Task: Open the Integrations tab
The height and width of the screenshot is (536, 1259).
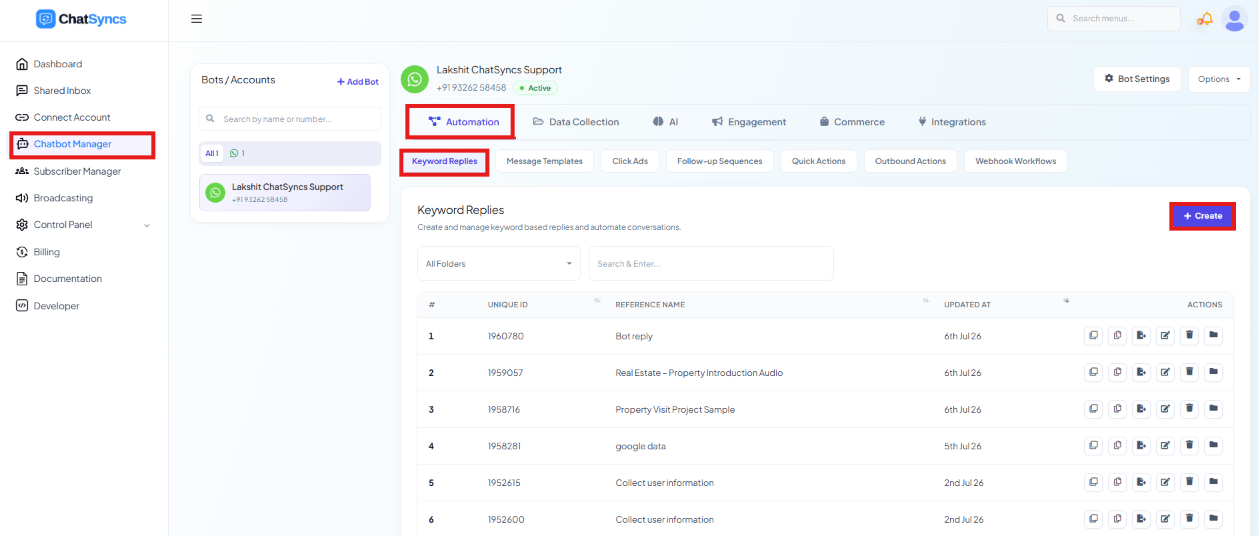Action: tap(952, 122)
